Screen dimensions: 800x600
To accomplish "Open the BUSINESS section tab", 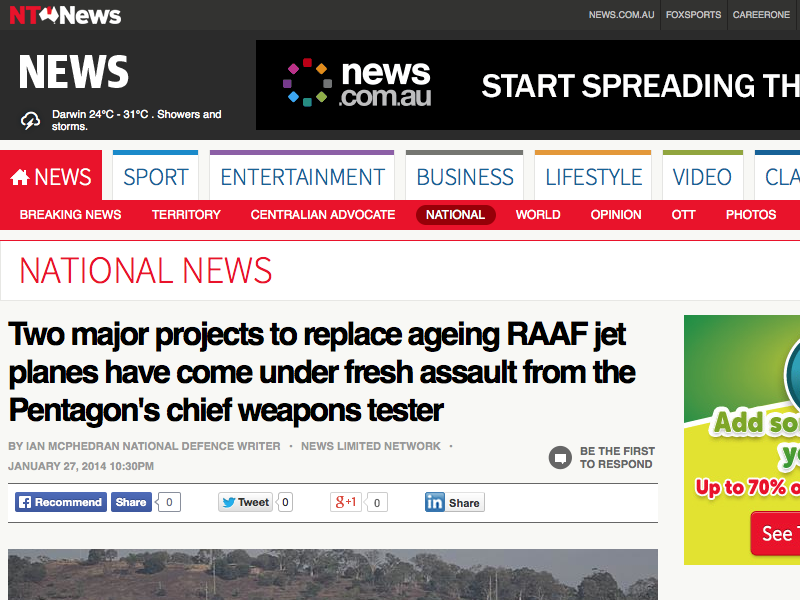I will point(465,177).
